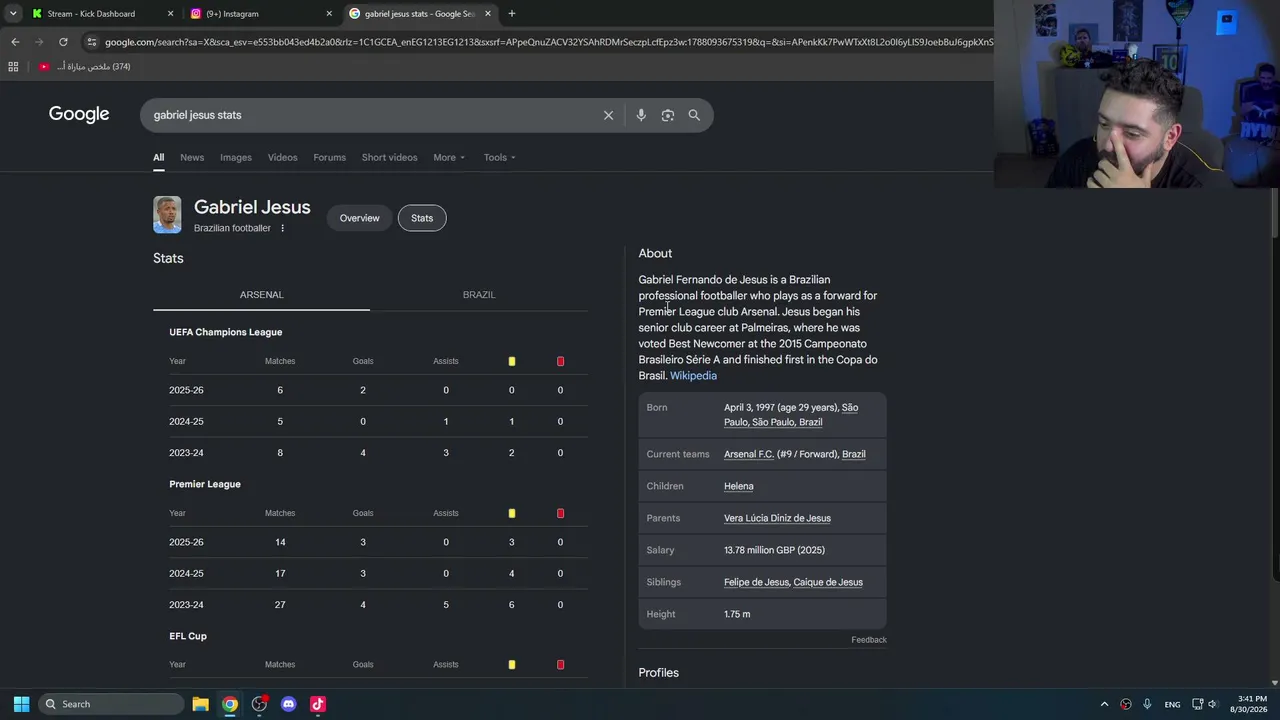Open the tab search dropdown arrow
This screenshot has width=1280, height=720.
pyautogui.click(x=13, y=14)
